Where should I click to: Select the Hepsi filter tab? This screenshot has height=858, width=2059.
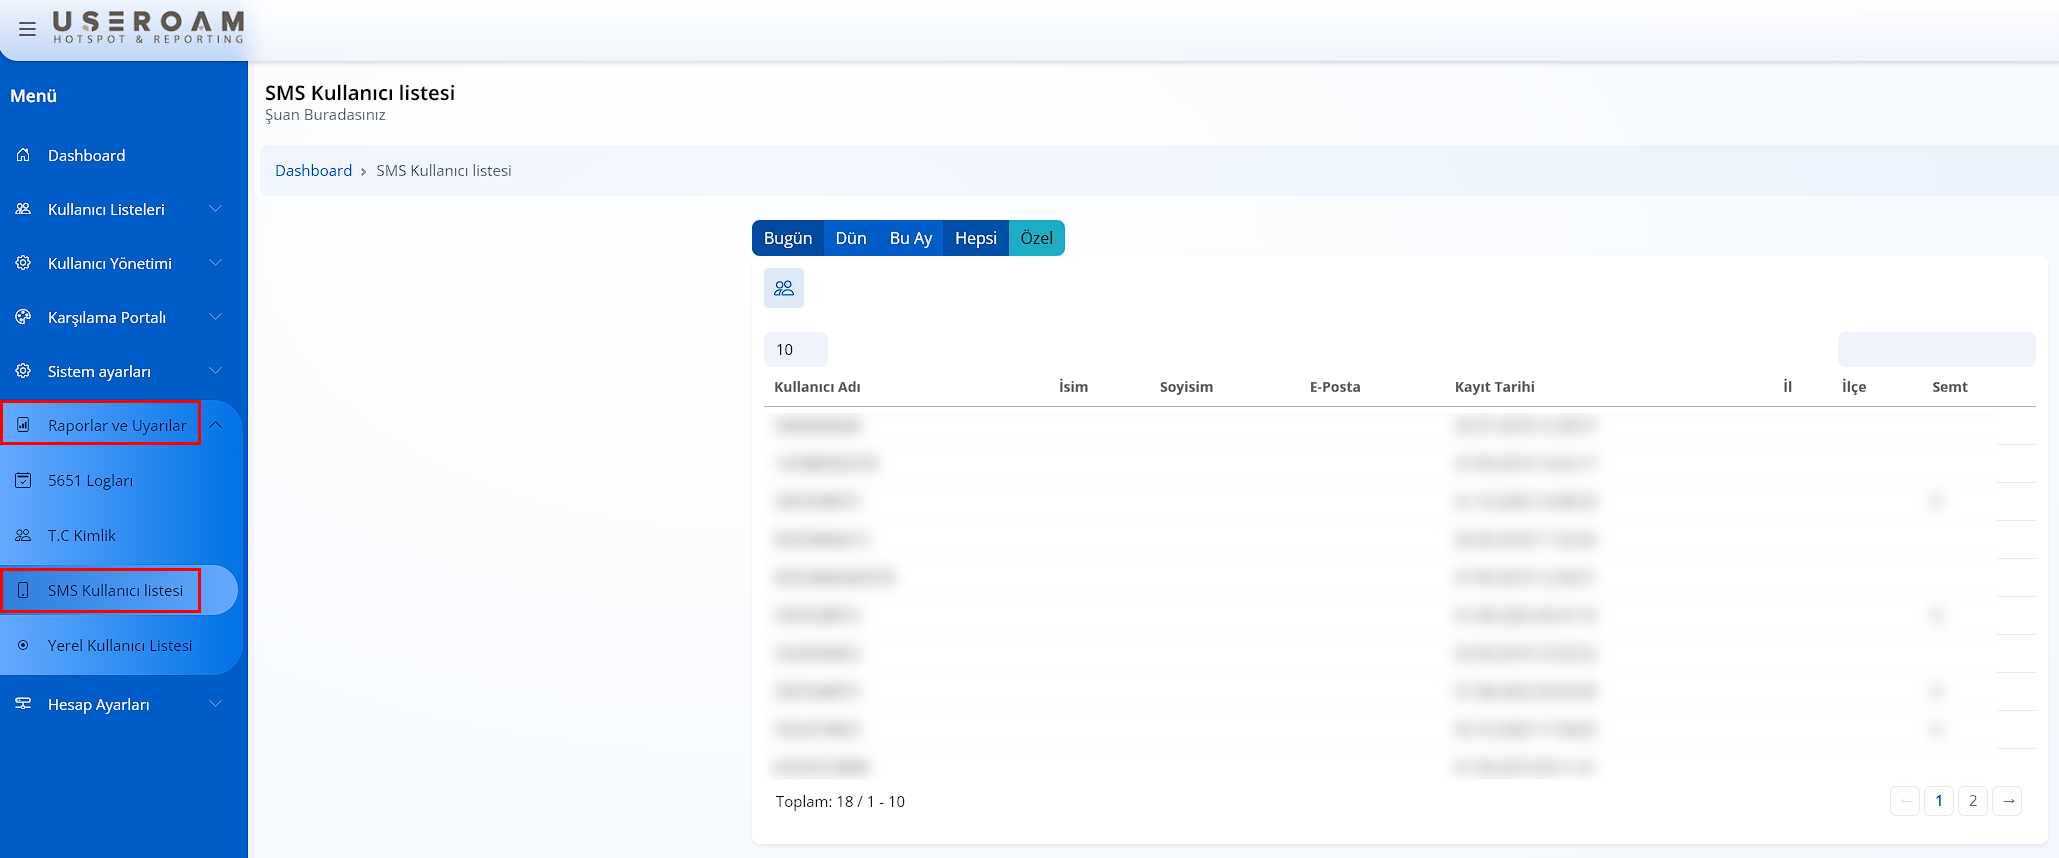tap(975, 238)
